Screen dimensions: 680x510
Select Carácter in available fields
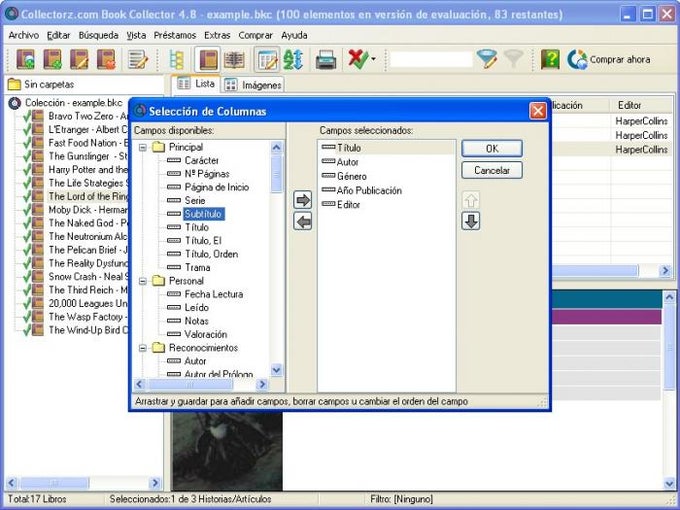pyautogui.click(x=202, y=160)
